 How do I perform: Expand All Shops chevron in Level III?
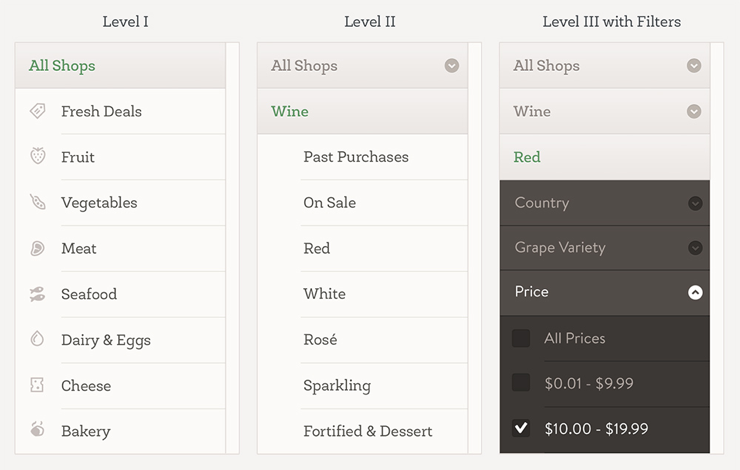694,66
